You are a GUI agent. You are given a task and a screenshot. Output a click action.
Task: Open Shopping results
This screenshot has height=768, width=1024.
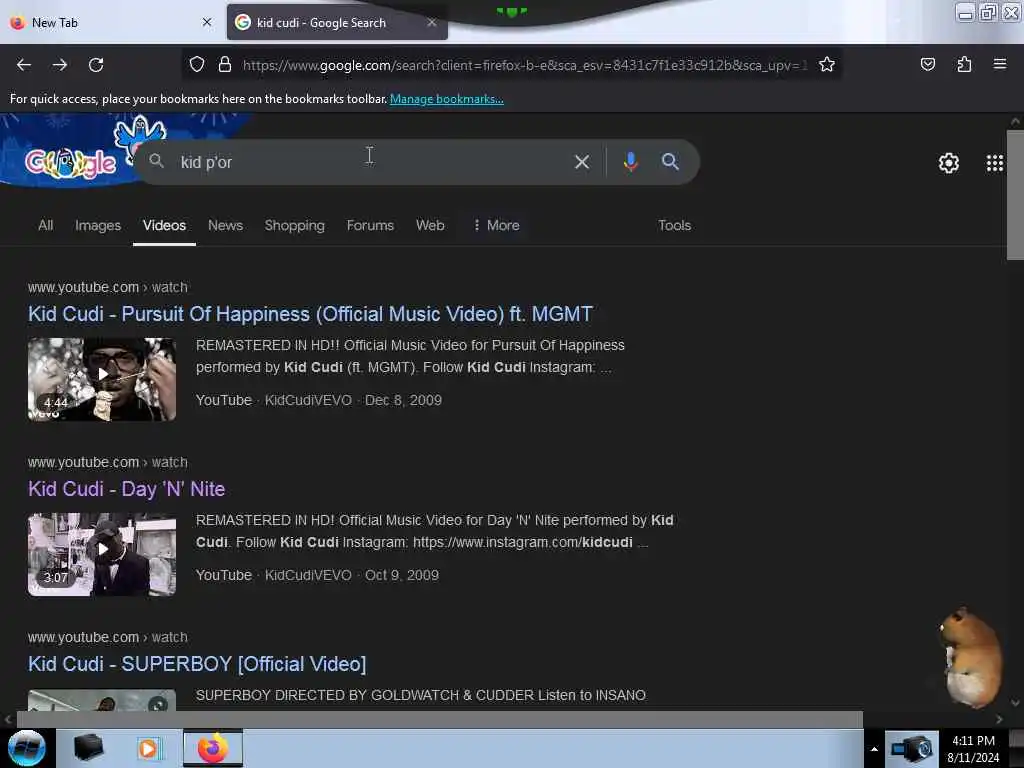point(295,225)
